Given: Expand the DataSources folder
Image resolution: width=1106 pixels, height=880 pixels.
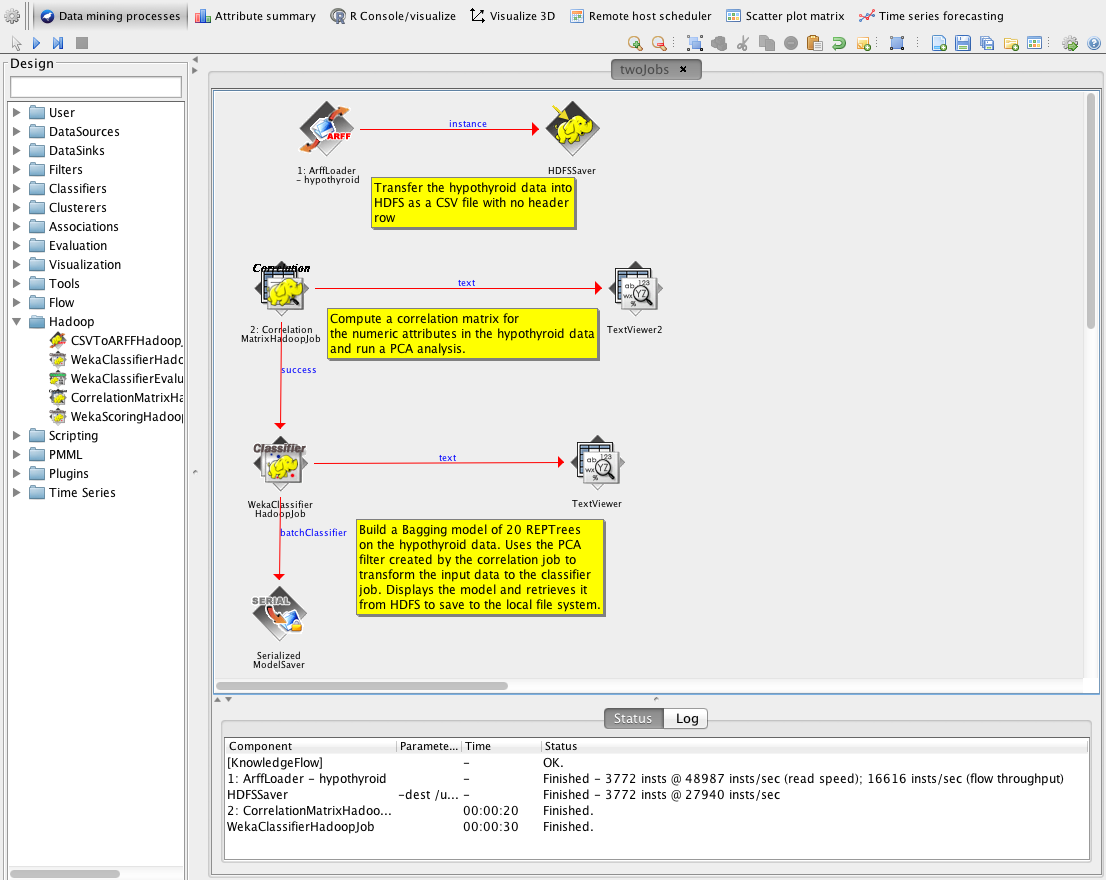Looking at the screenshot, I should [16, 131].
